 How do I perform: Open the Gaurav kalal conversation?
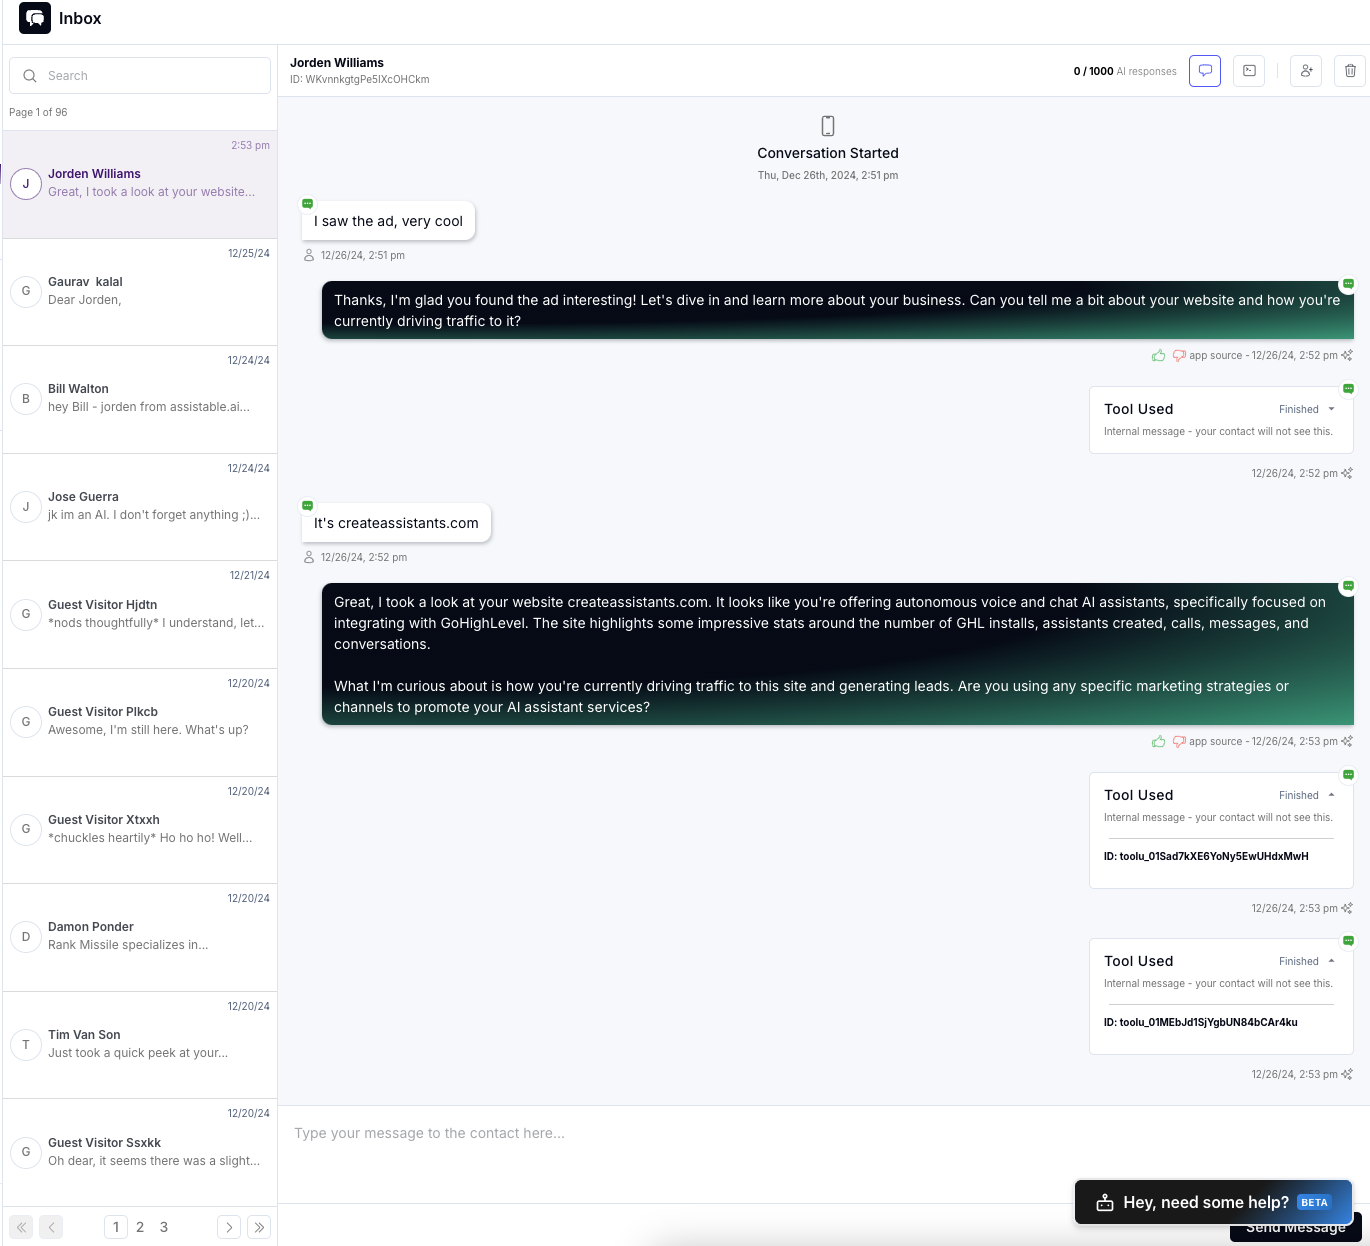(139, 291)
